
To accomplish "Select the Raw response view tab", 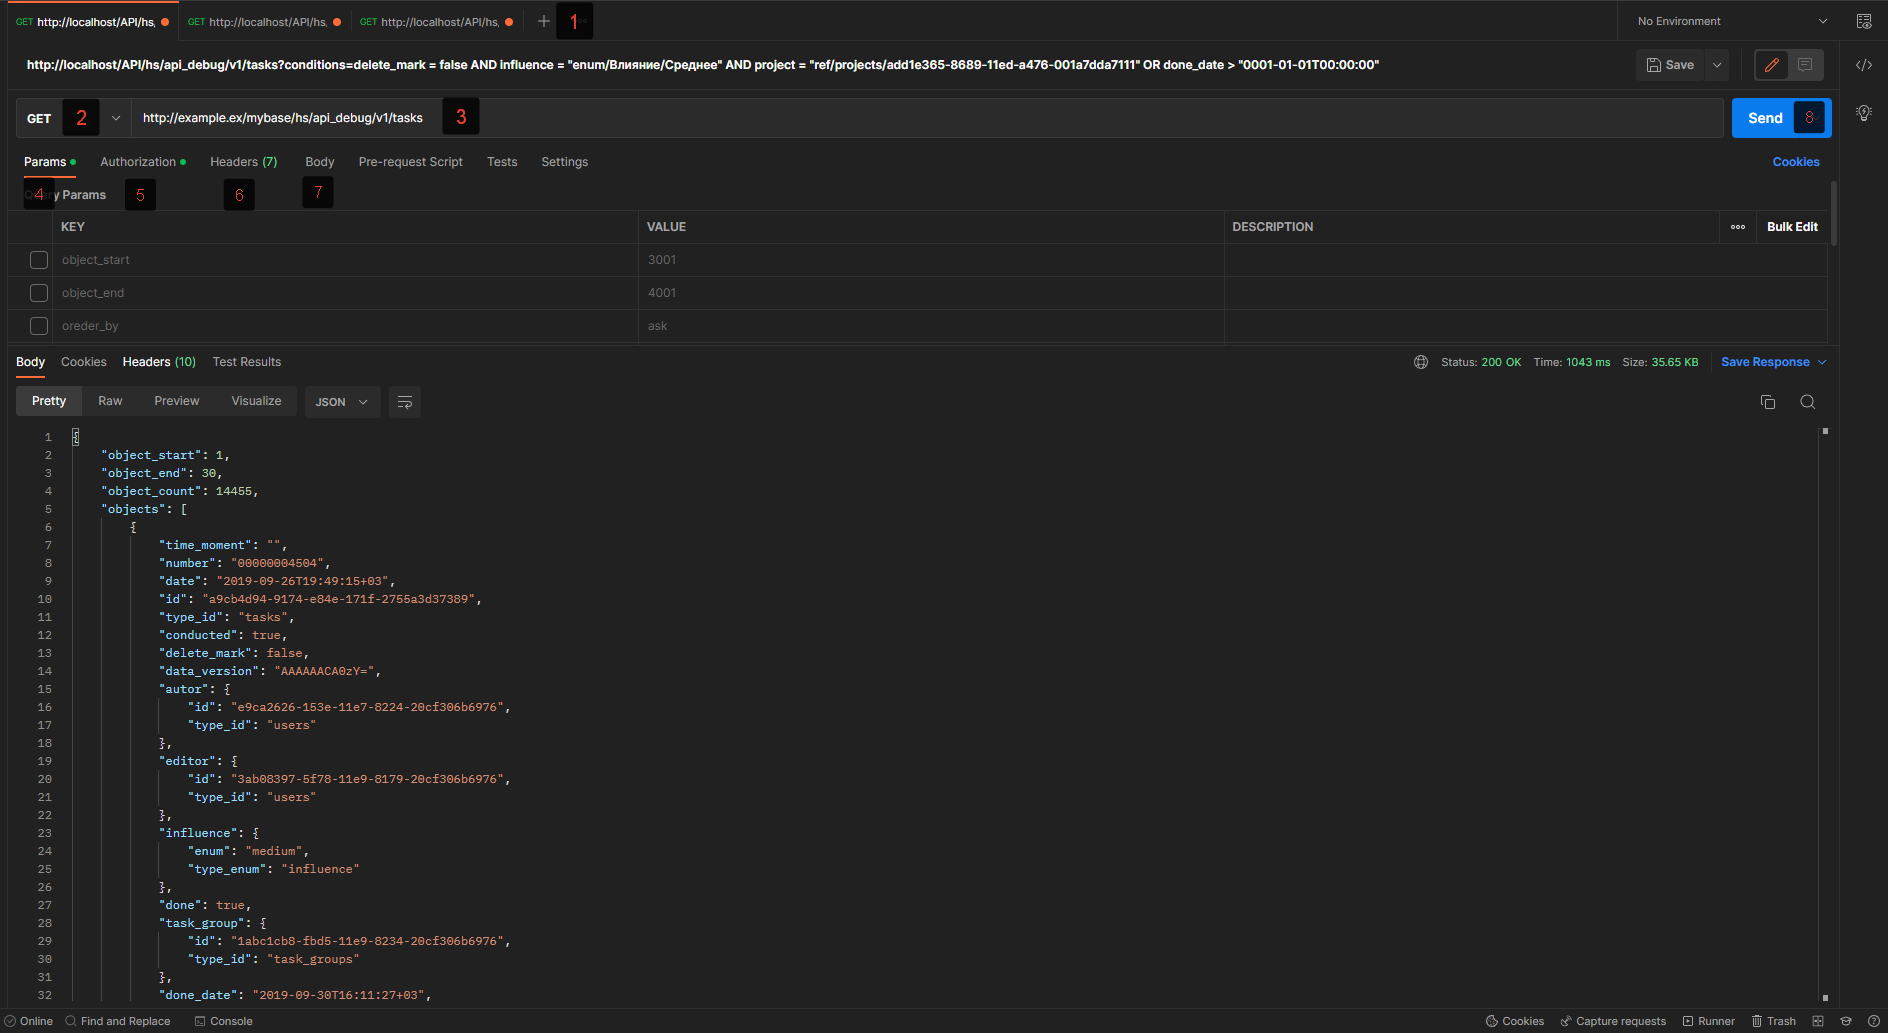I will point(110,401).
